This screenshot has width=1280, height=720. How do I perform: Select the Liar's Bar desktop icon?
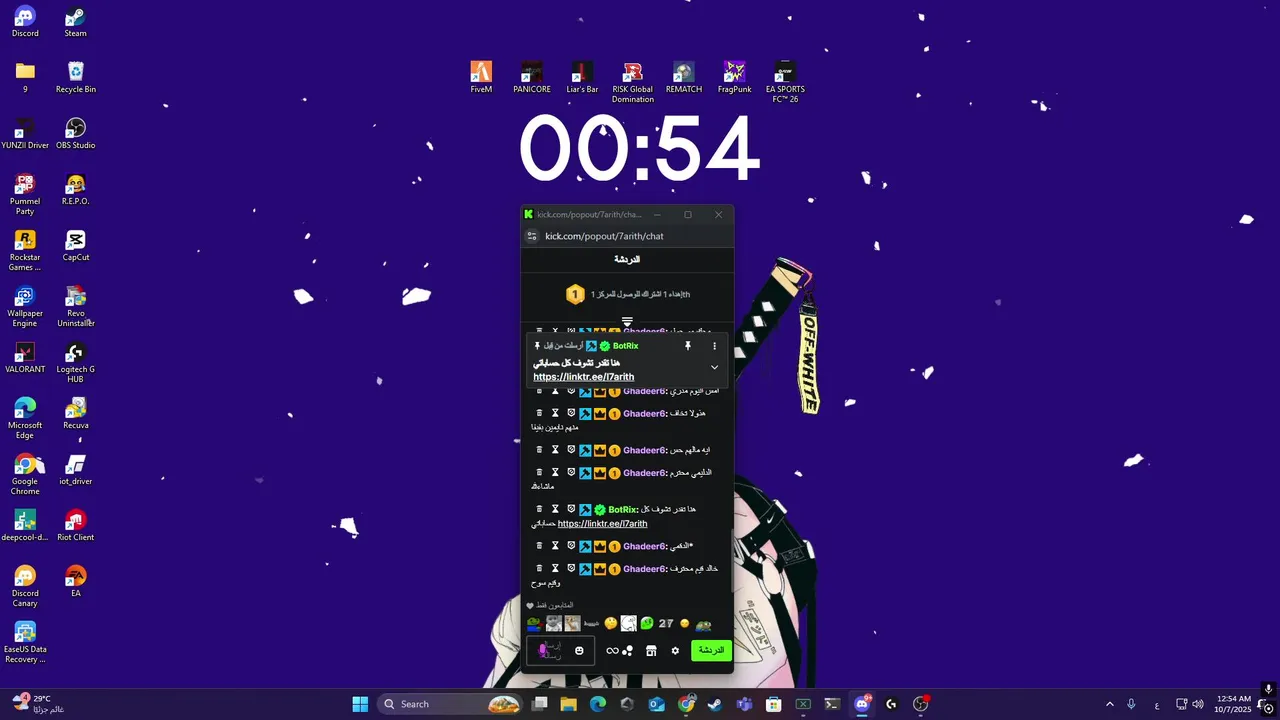tap(582, 78)
